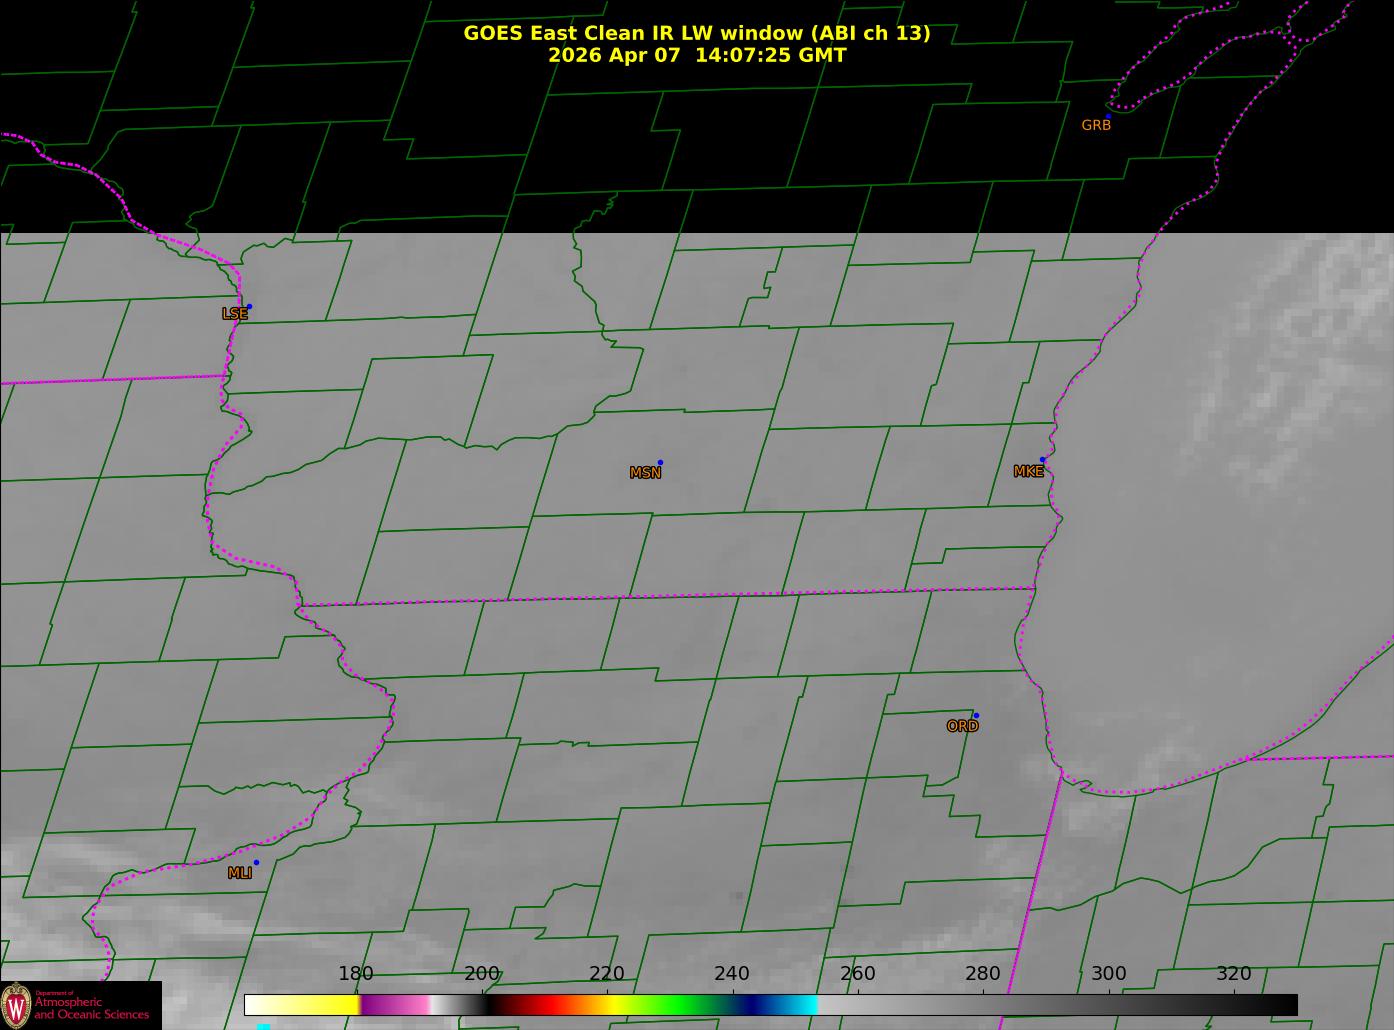Viewport: 1394px width, 1030px height.
Task: Click the blue dot marking MKE station
Action: [x=1042, y=460]
